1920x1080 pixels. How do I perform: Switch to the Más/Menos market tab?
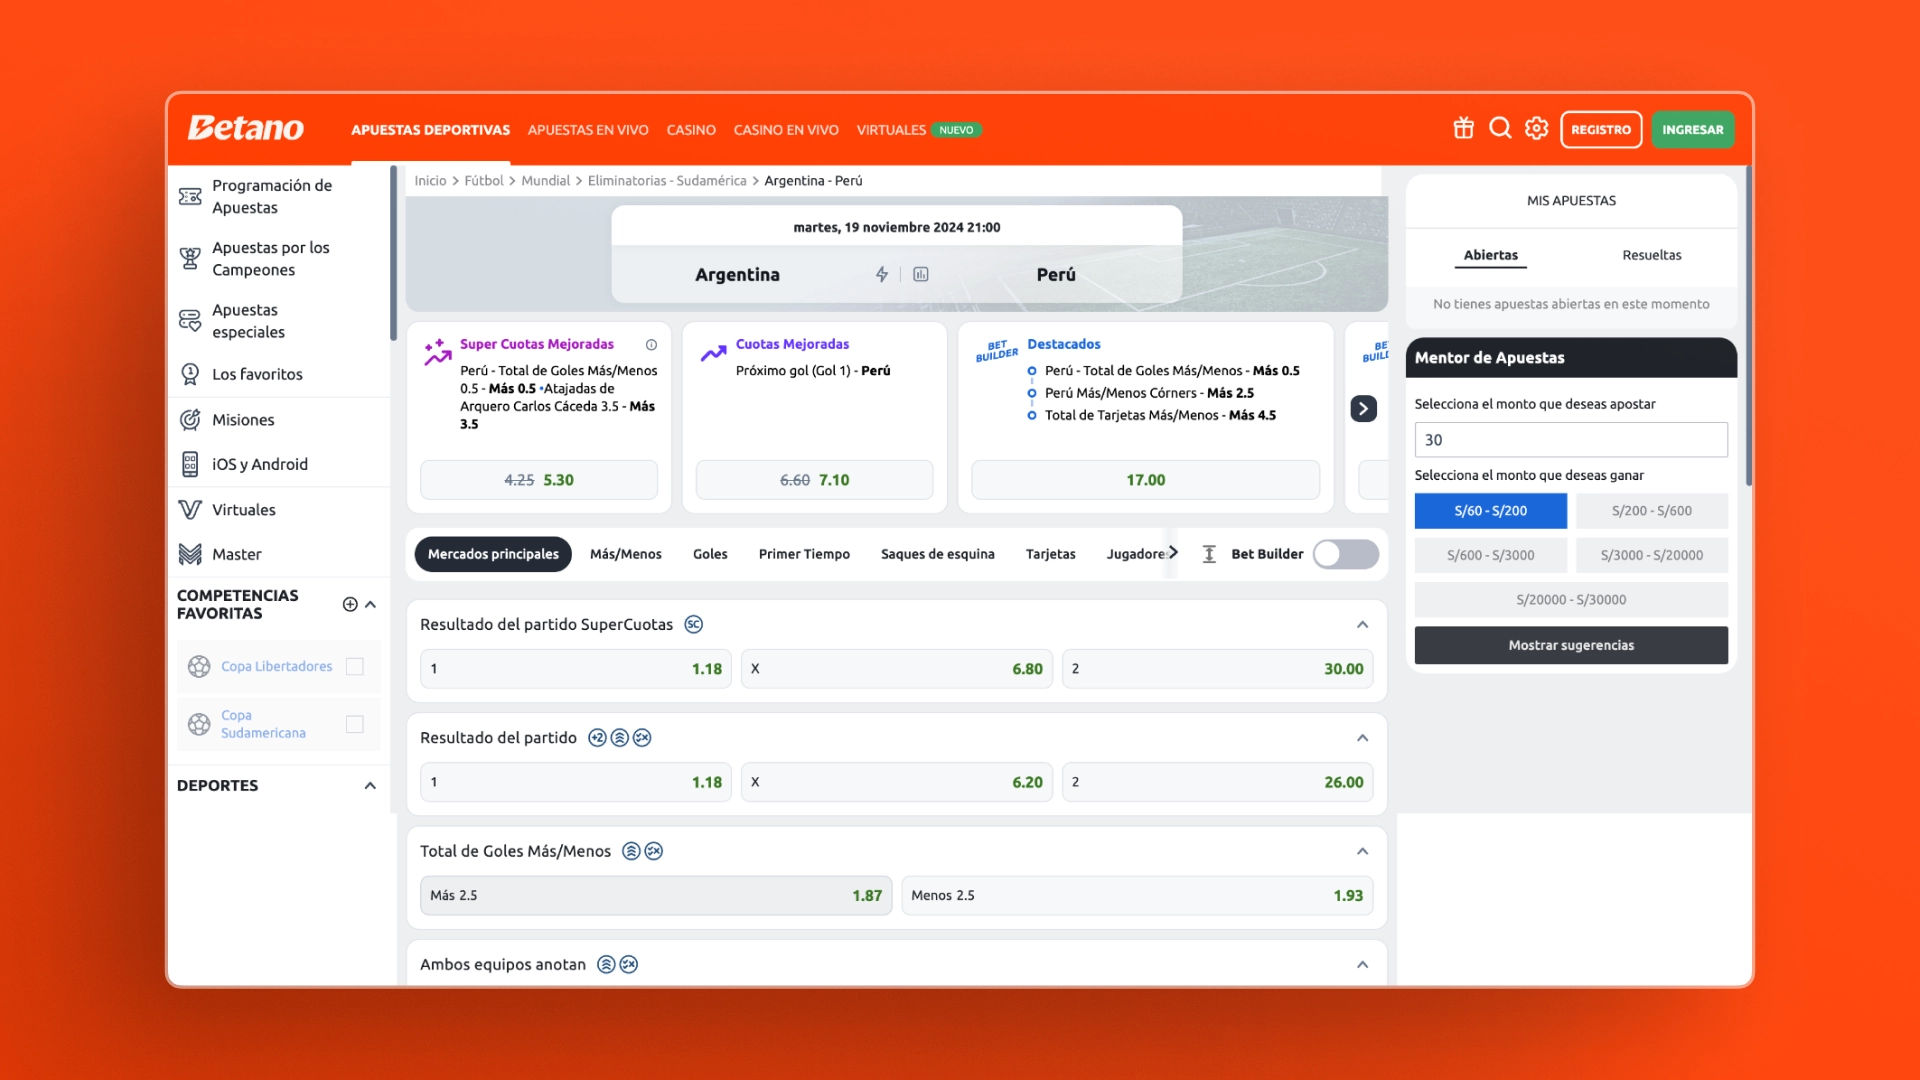pos(626,554)
